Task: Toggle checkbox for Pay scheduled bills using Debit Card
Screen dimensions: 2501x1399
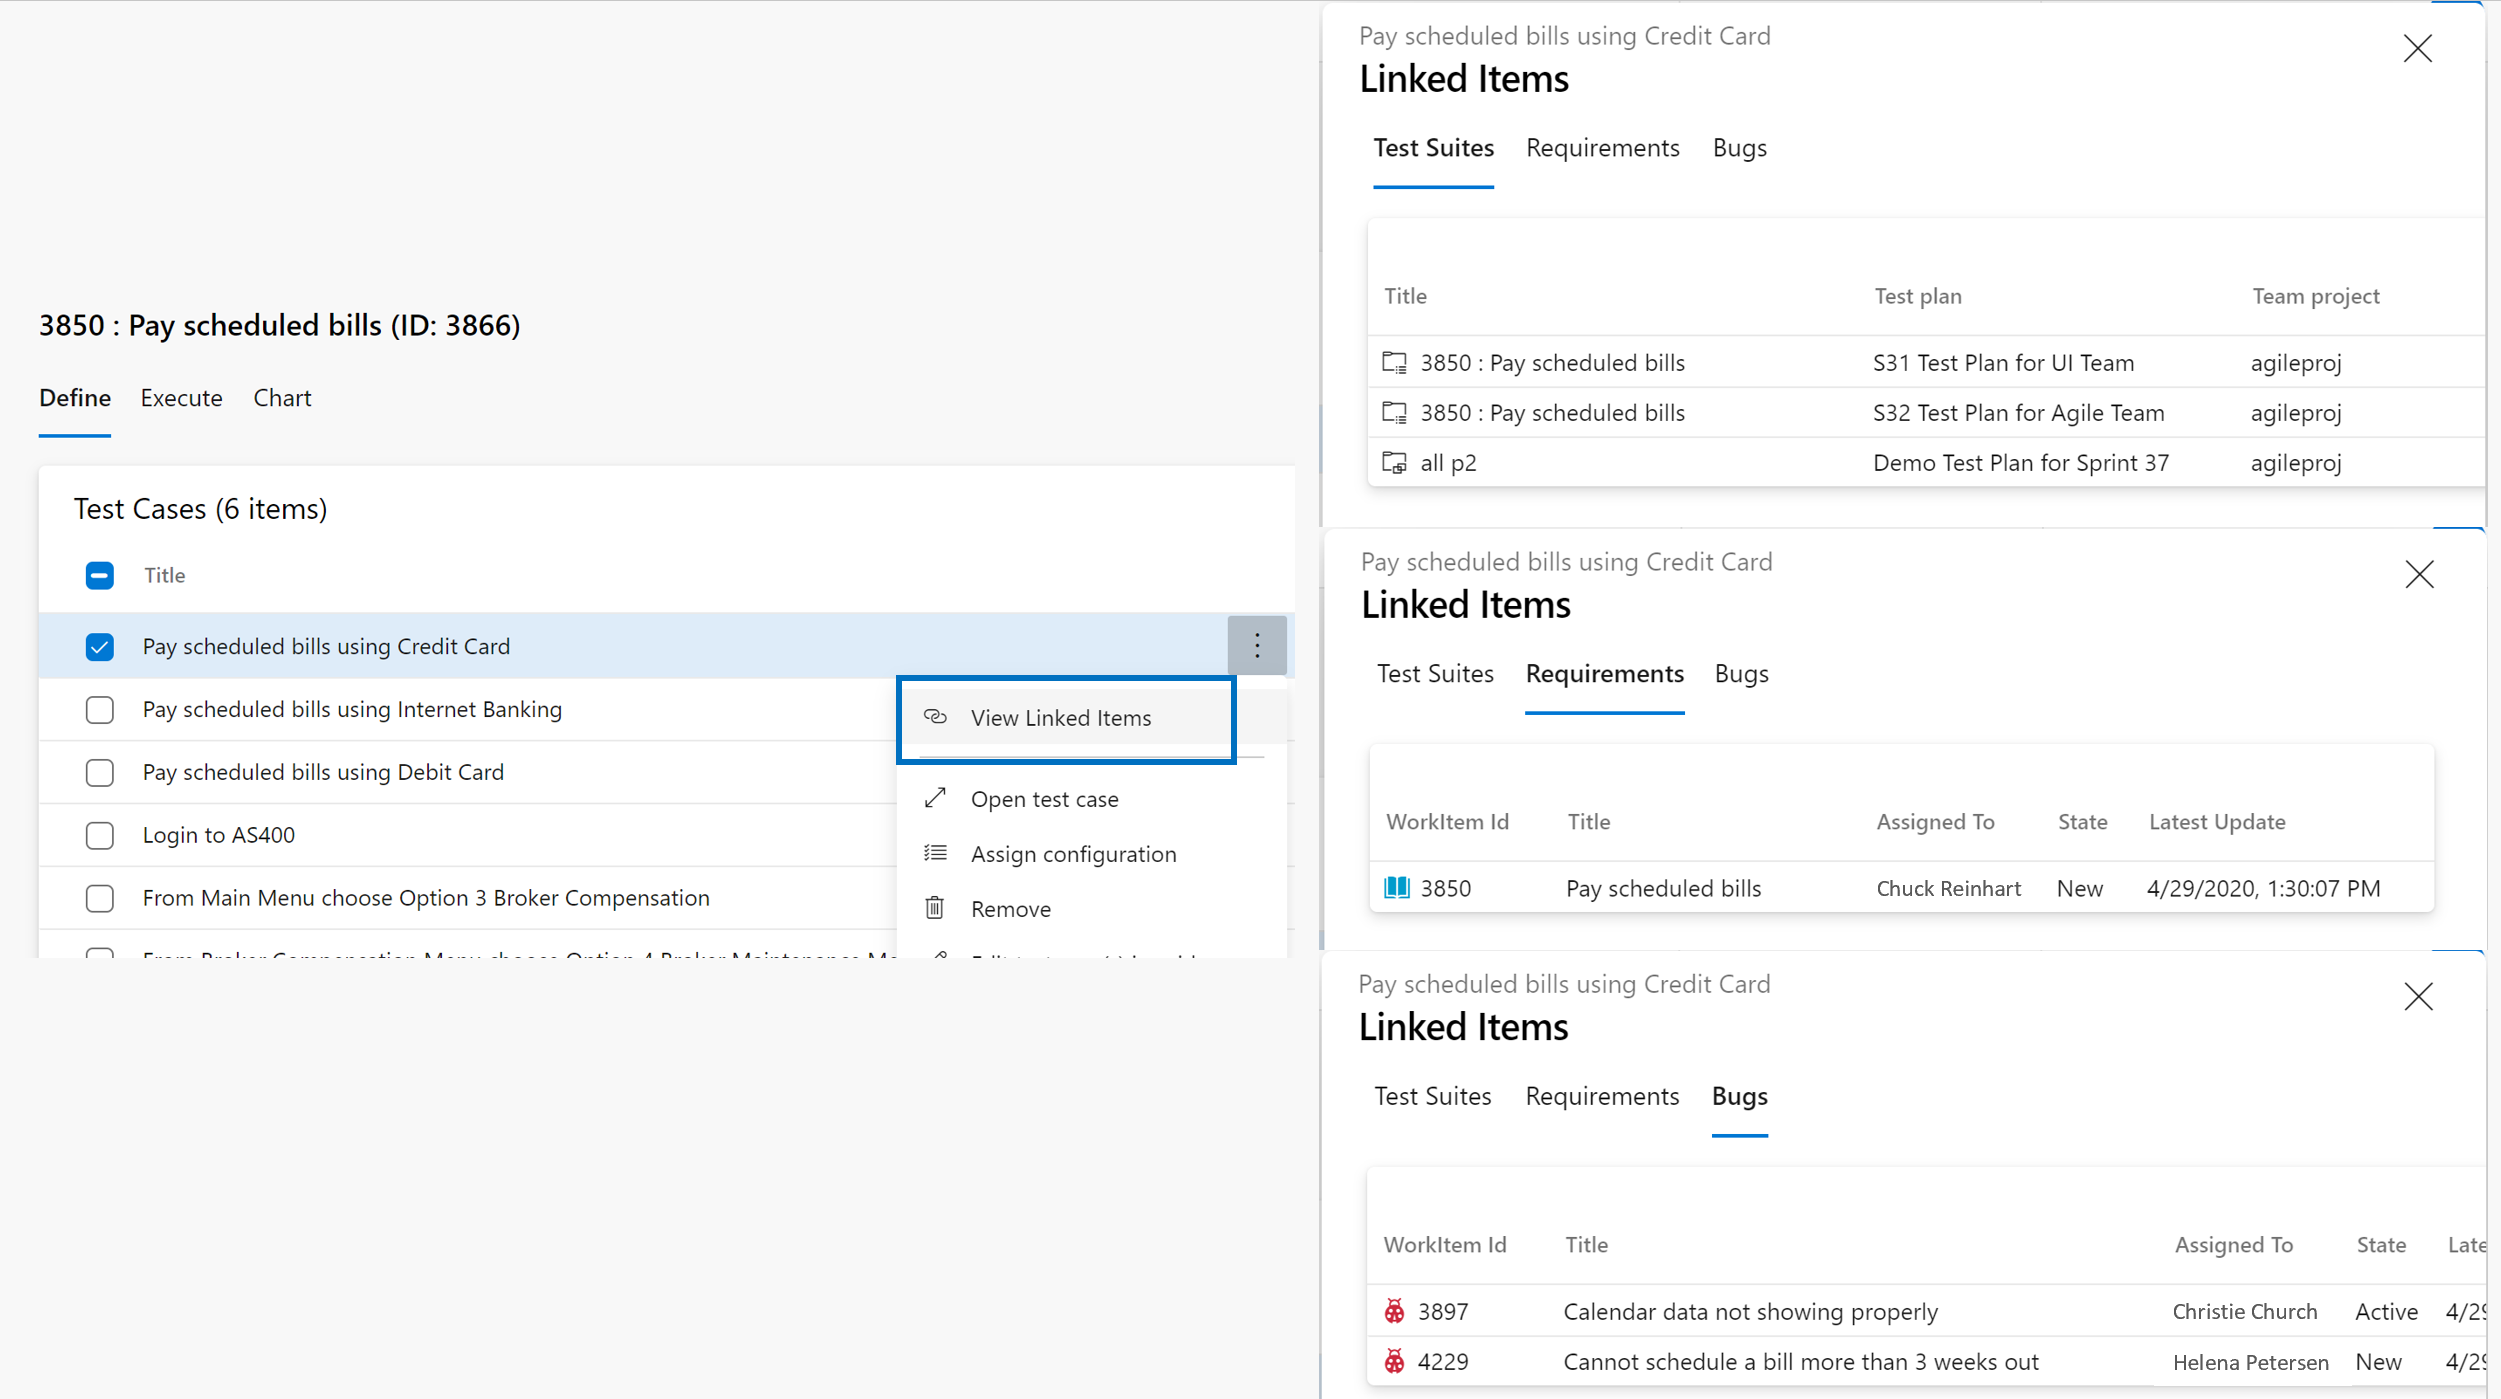Action: [x=98, y=770]
